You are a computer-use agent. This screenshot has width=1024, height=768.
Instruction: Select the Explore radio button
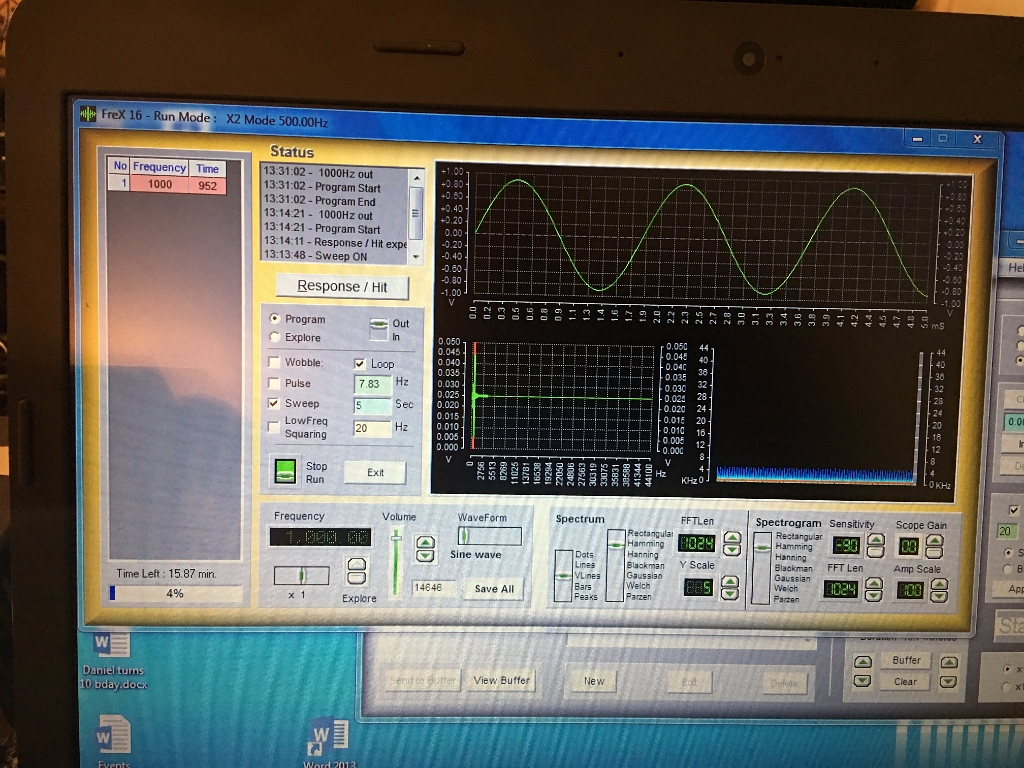[x=275, y=337]
